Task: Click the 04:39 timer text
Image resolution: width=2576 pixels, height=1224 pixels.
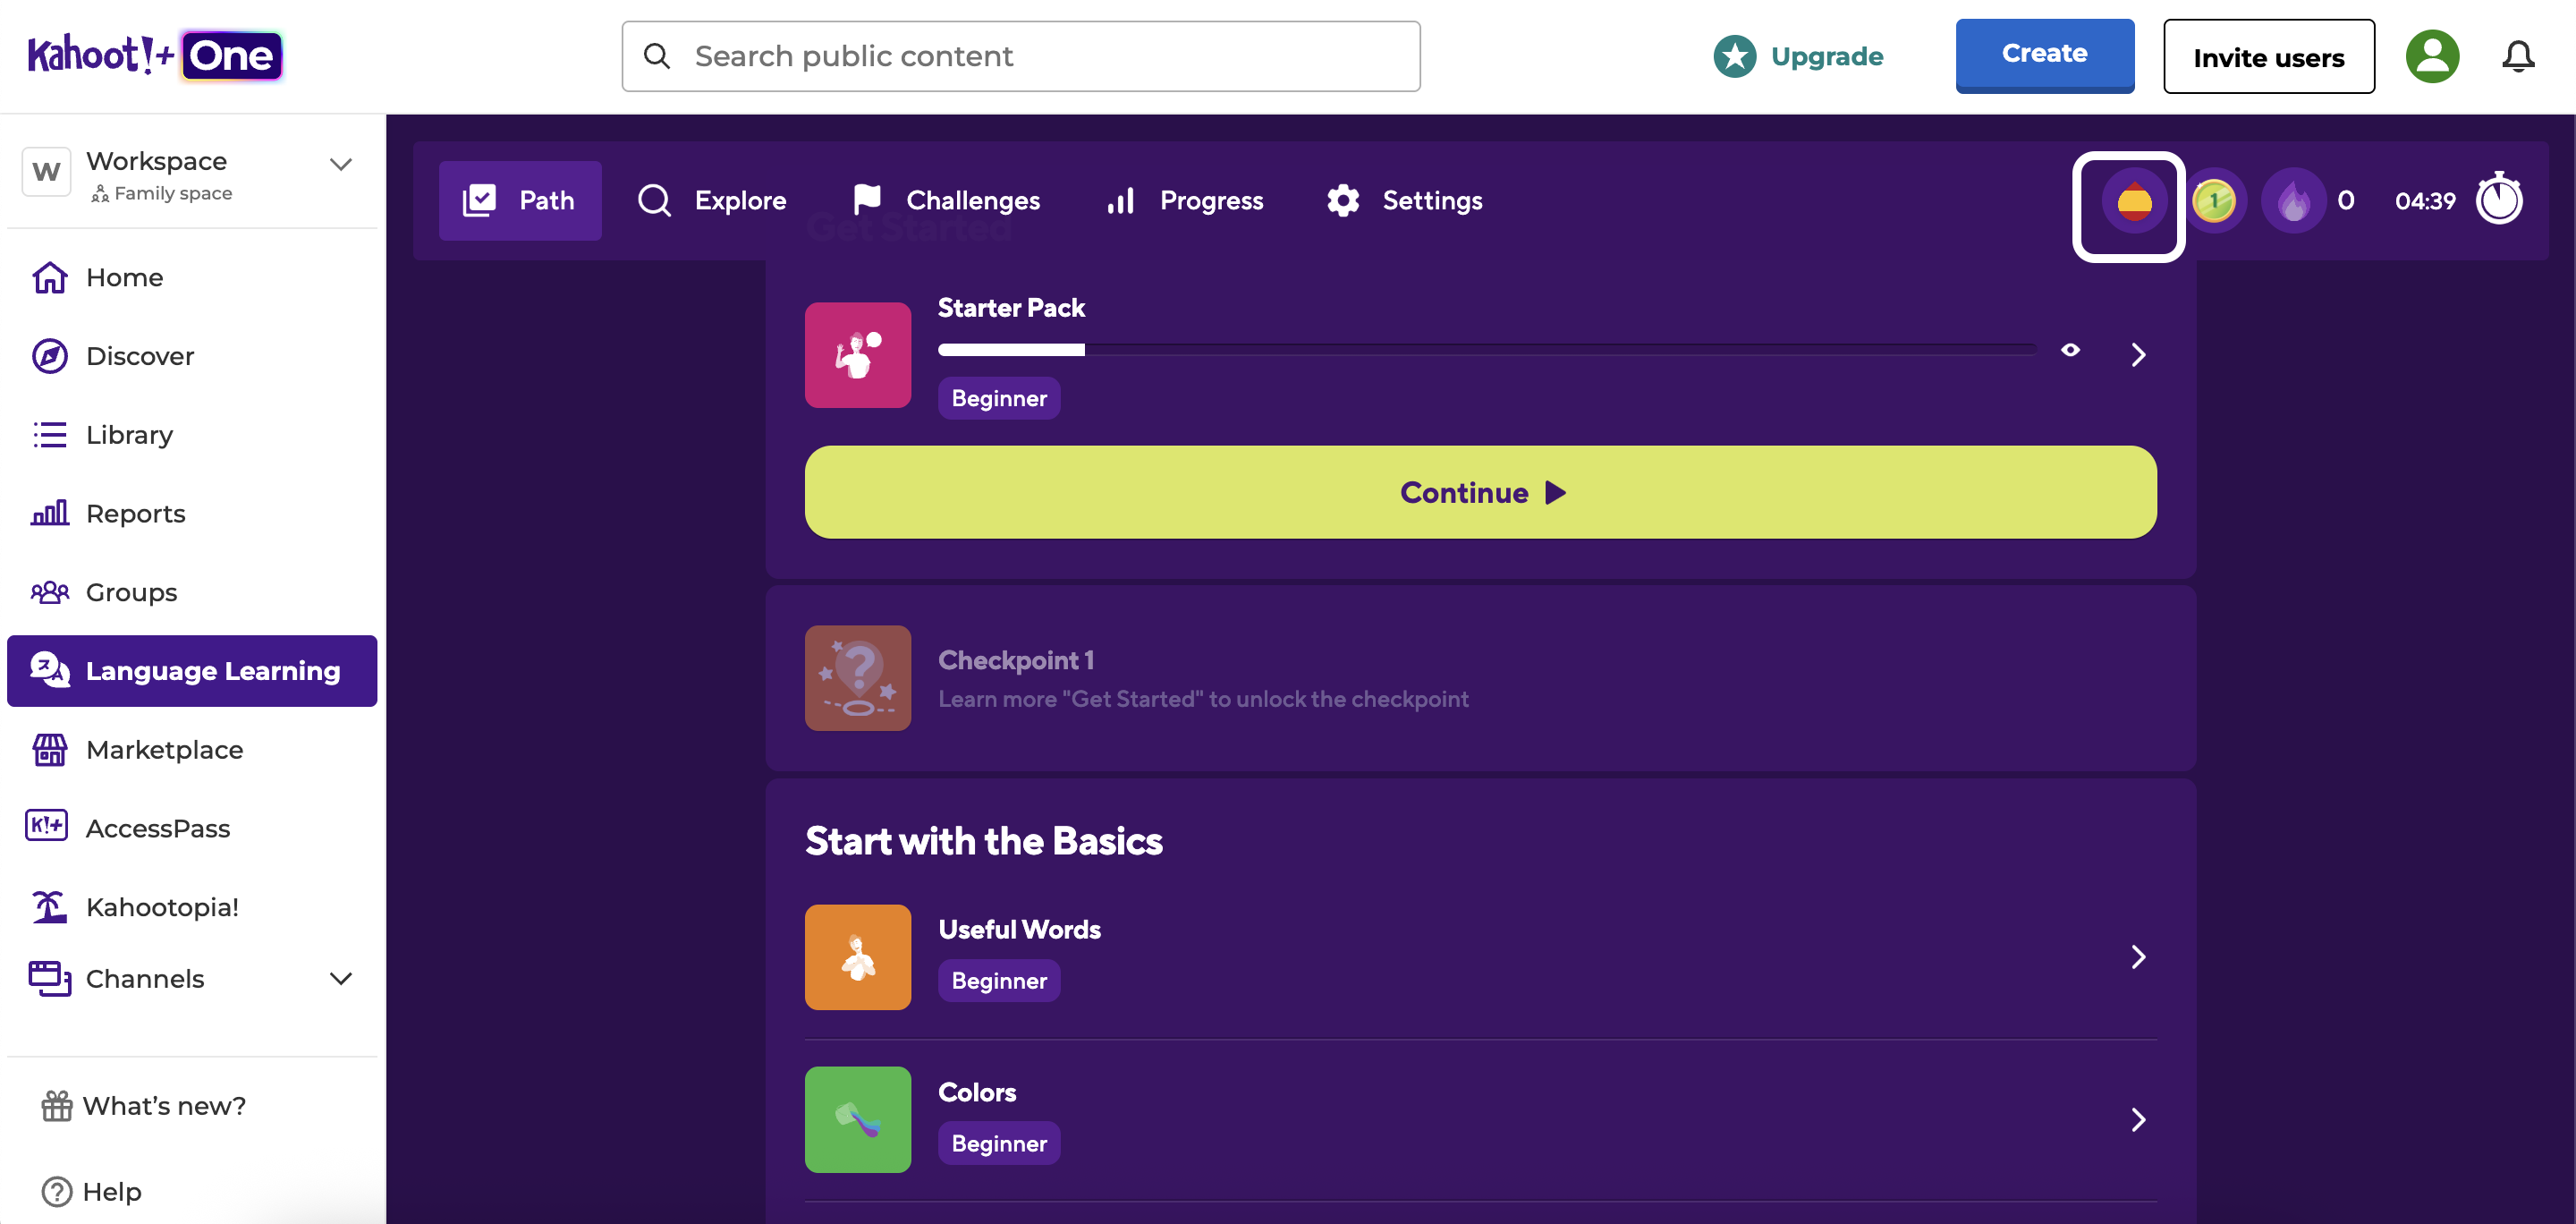Action: click(x=2425, y=201)
